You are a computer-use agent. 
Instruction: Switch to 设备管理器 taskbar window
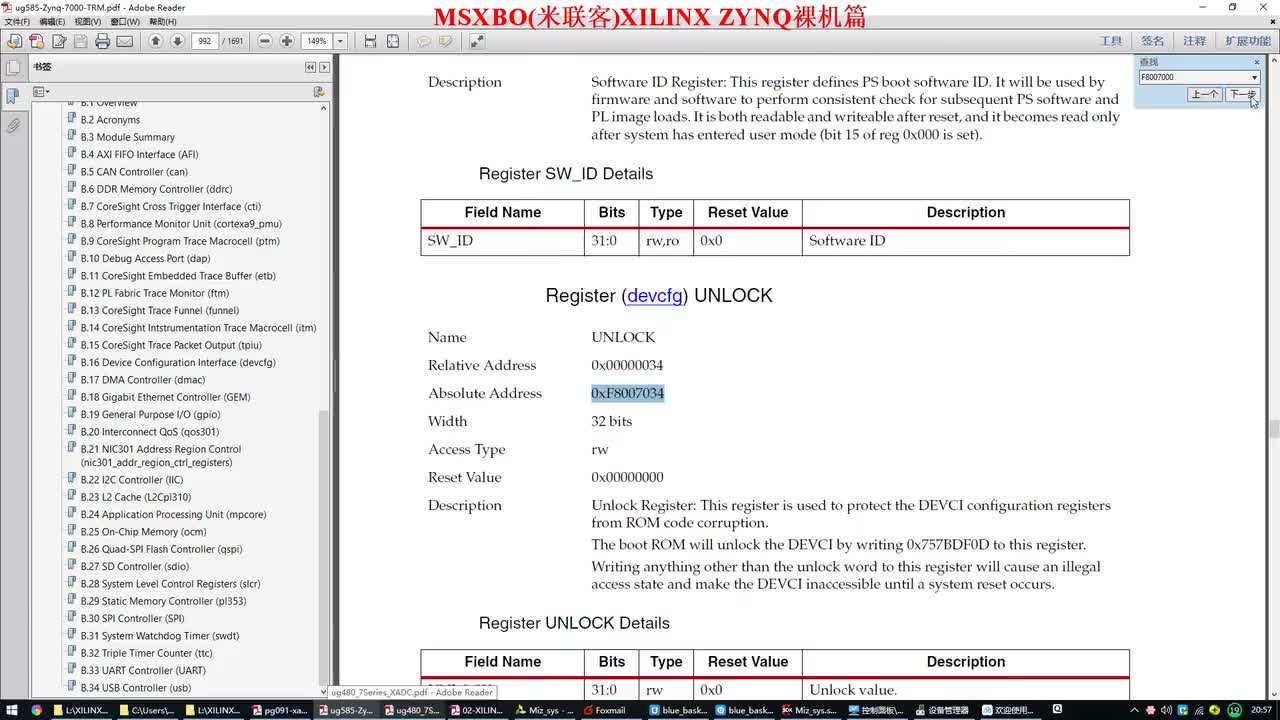pyautogui.click(x=940, y=710)
